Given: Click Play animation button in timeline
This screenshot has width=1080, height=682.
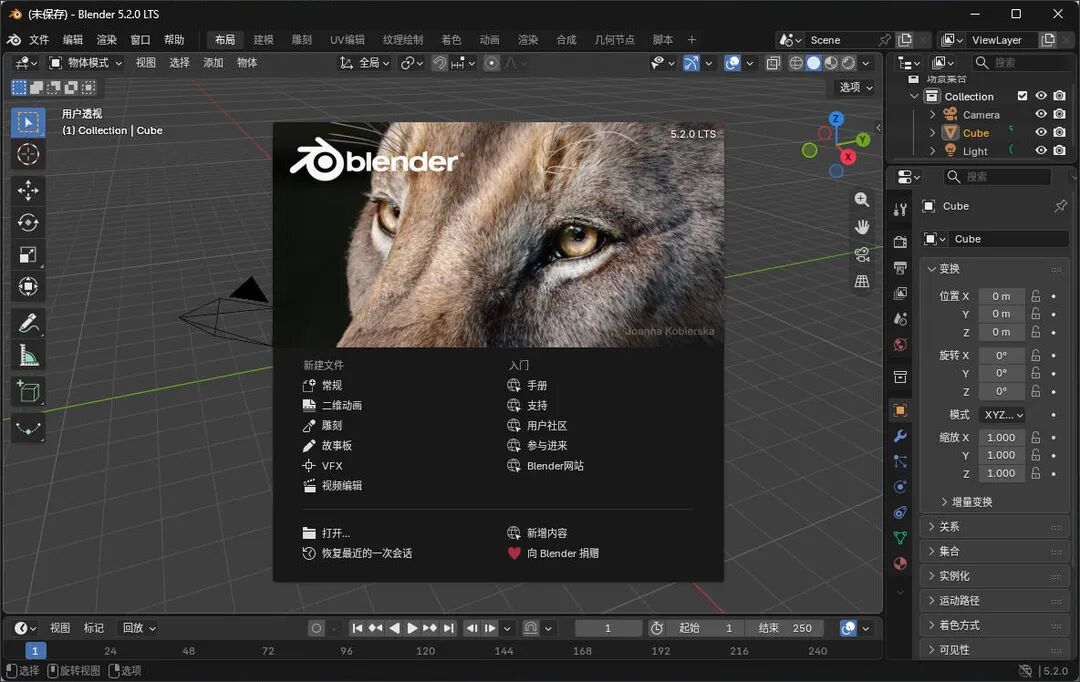Looking at the screenshot, I should pyautogui.click(x=412, y=628).
